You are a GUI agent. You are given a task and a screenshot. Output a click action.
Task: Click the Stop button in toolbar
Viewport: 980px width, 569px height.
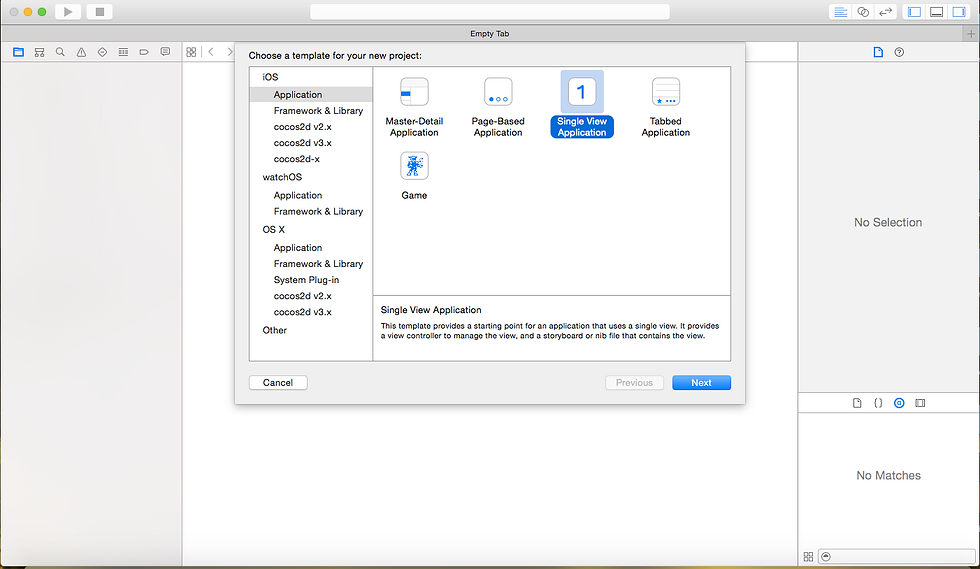coord(99,12)
